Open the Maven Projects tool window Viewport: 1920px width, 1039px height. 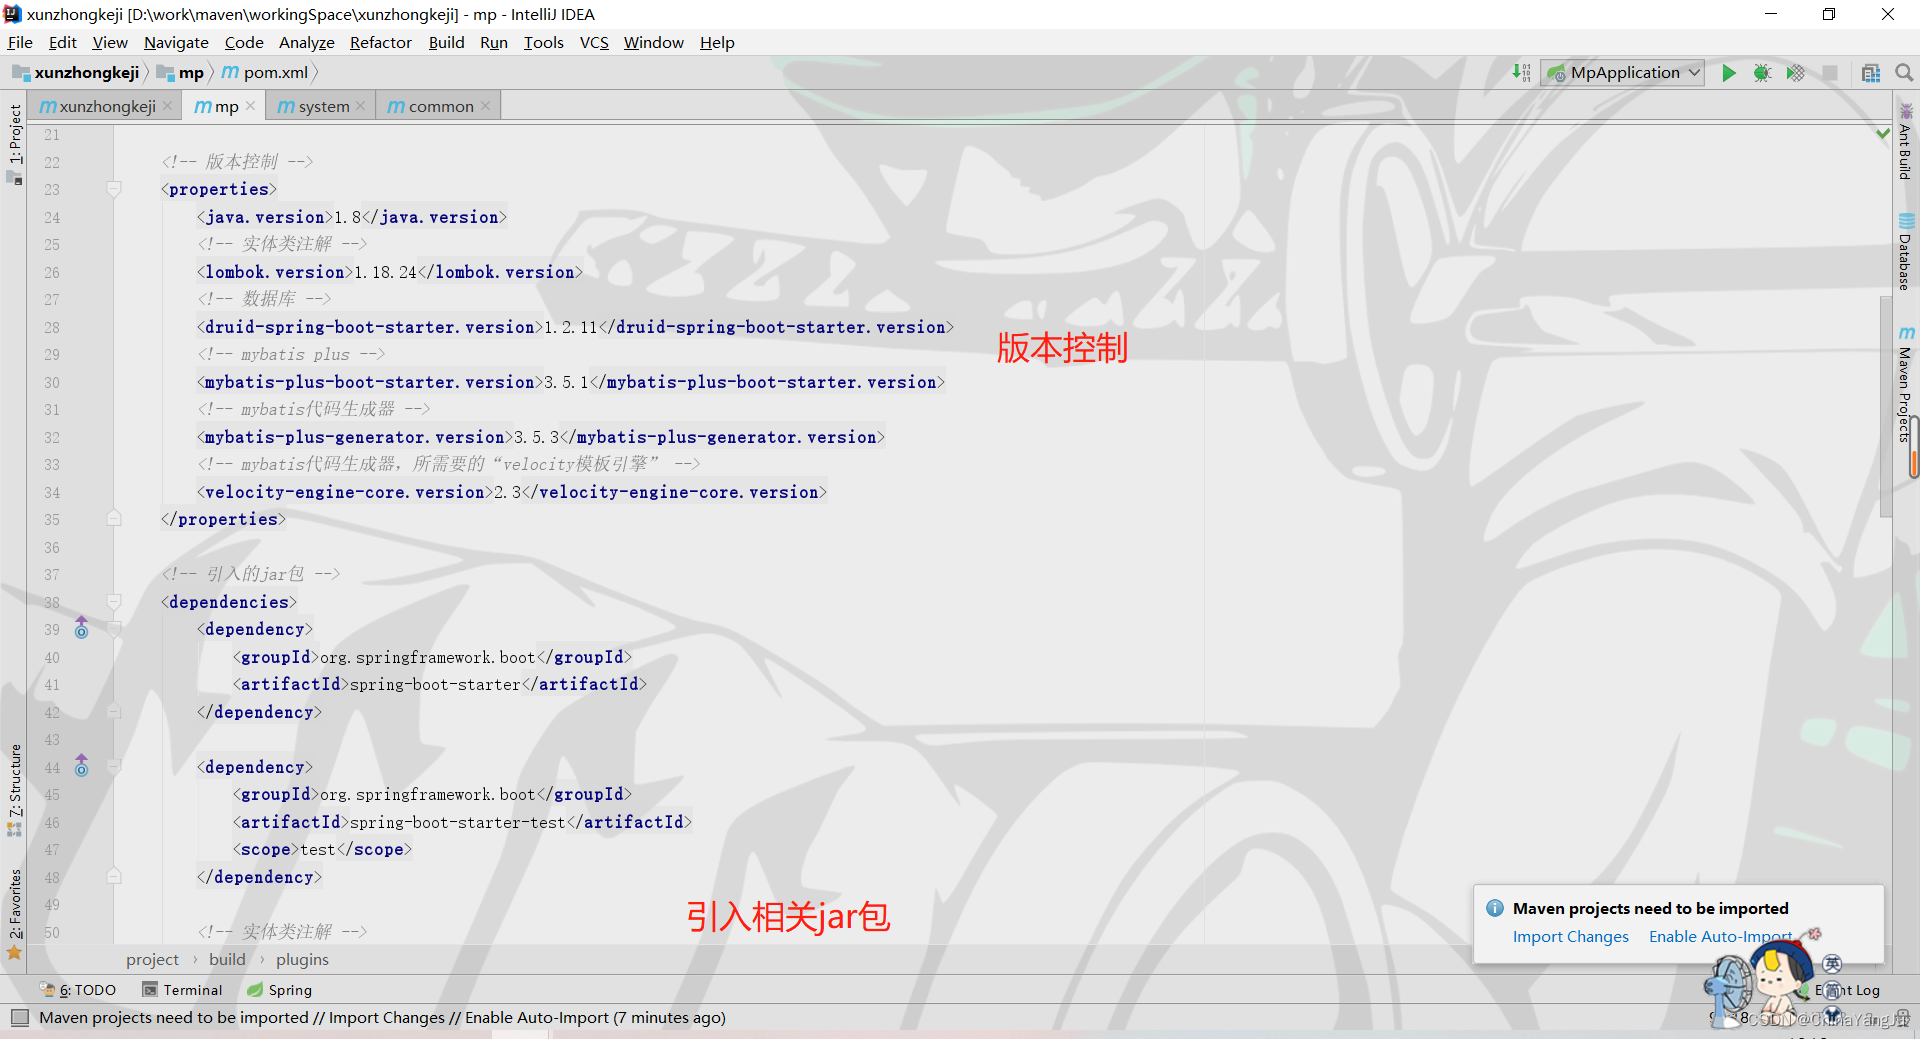tap(1905, 390)
